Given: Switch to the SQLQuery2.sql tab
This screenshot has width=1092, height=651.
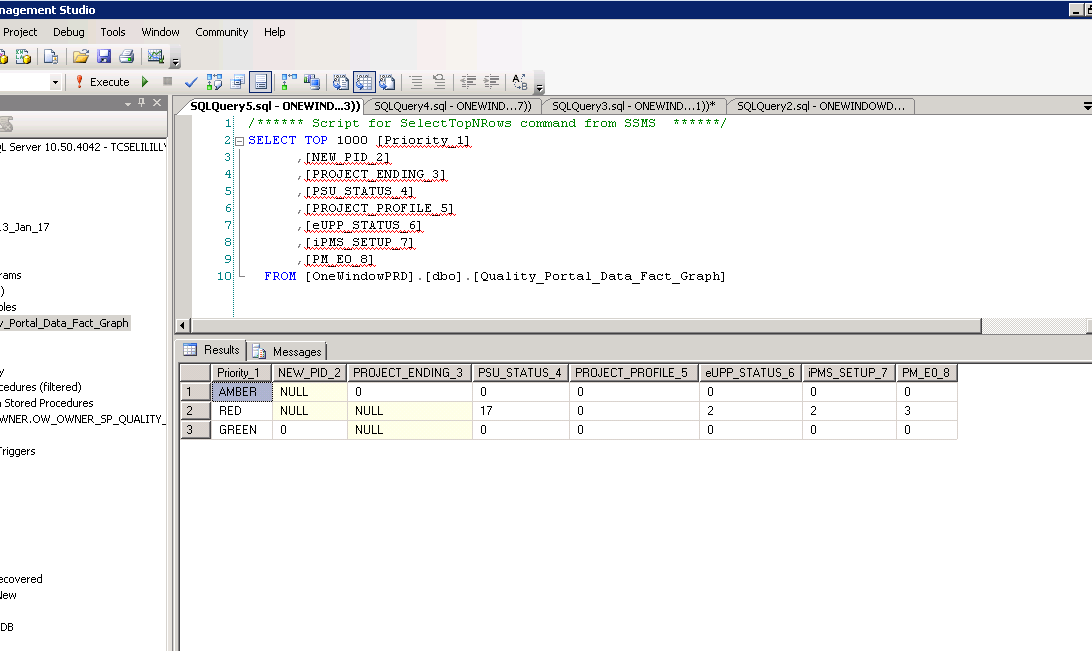Looking at the screenshot, I should tap(821, 106).
